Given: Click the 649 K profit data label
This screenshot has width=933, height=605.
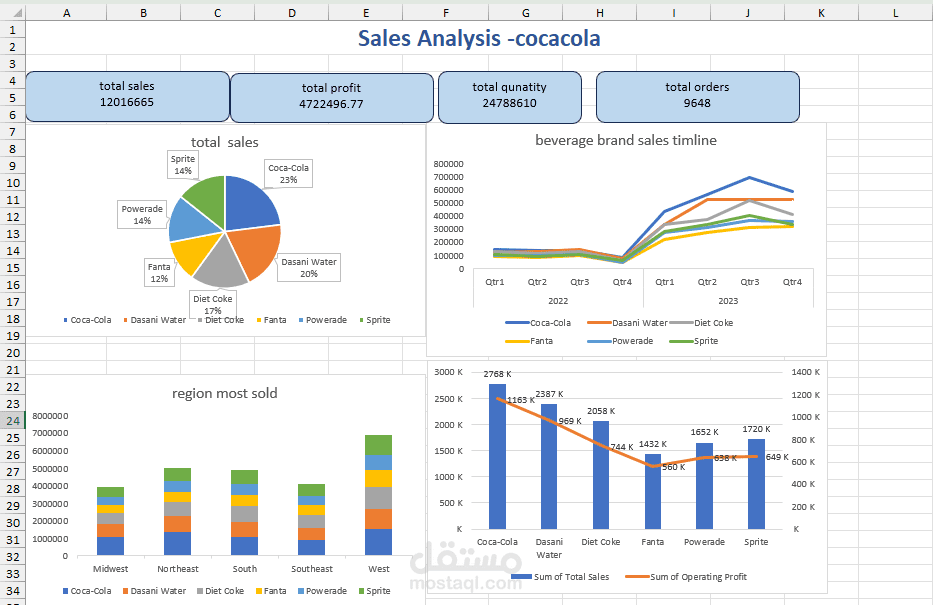Looking at the screenshot, I should [x=777, y=457].
